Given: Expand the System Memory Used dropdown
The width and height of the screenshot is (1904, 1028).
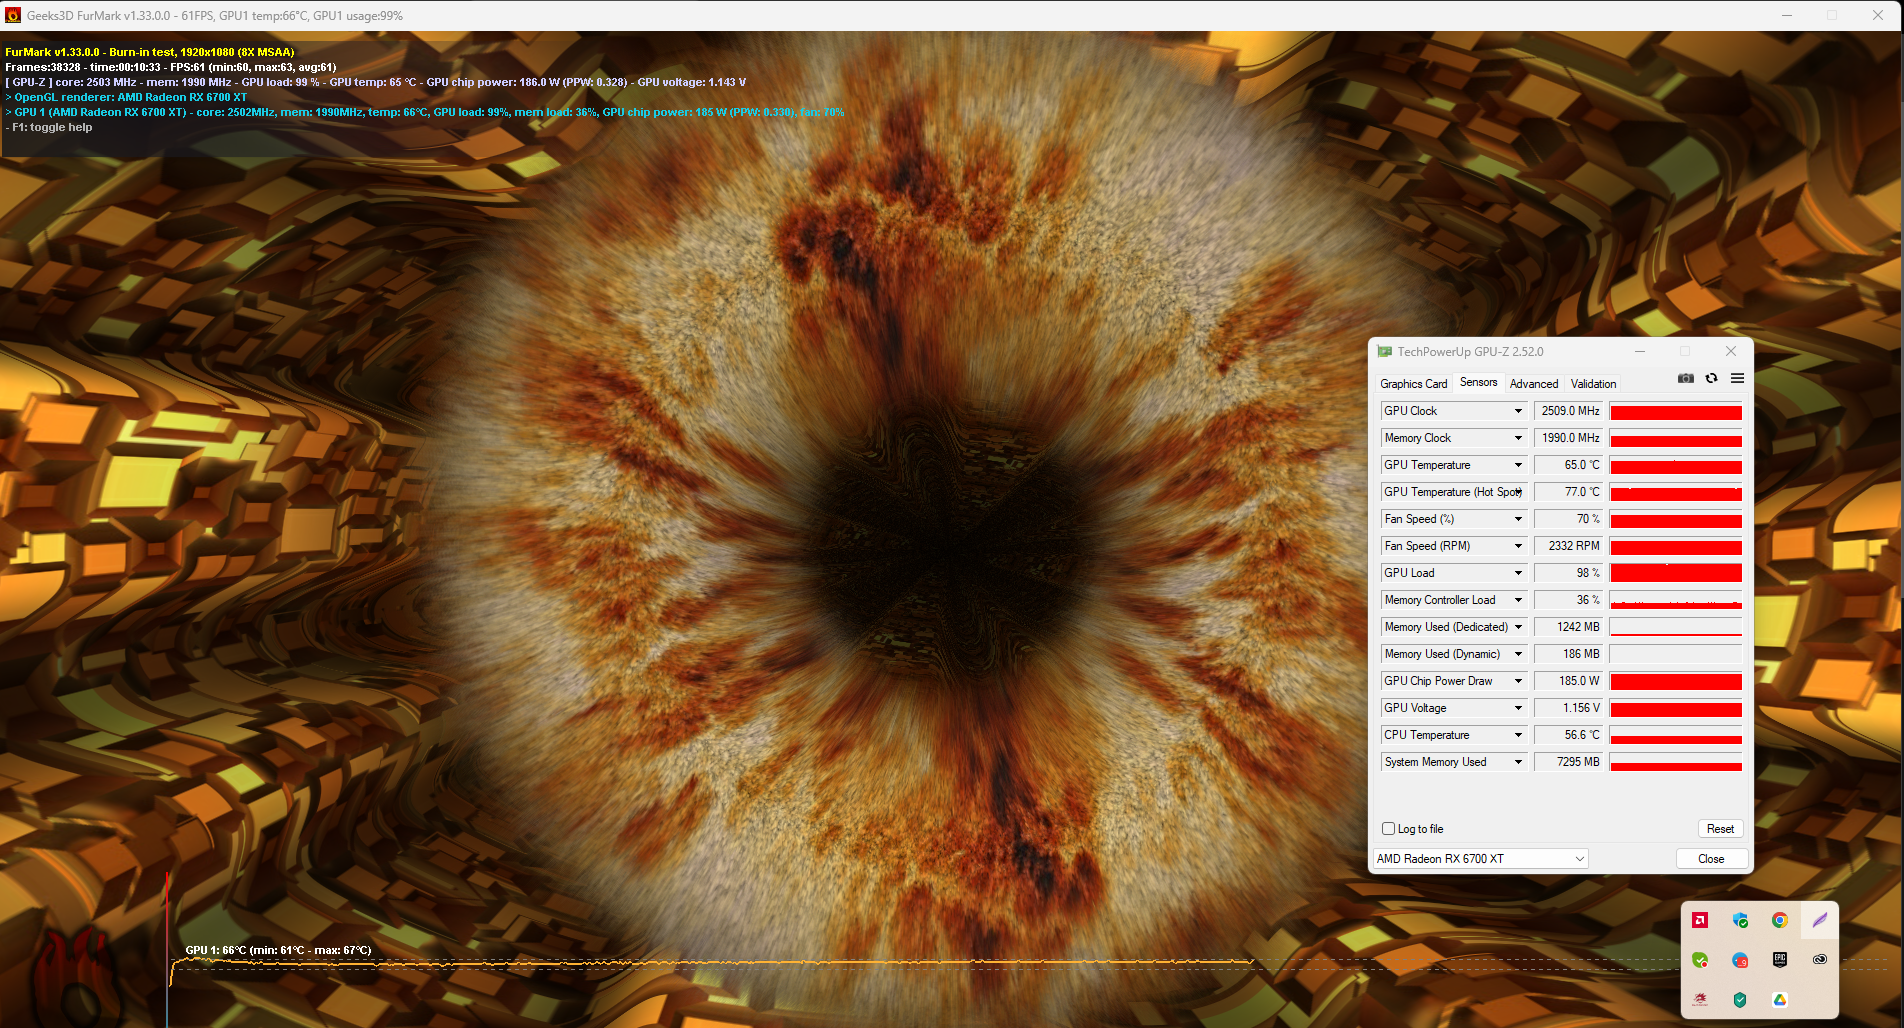Looking at the screenshot, I should tap(1518, 762).
